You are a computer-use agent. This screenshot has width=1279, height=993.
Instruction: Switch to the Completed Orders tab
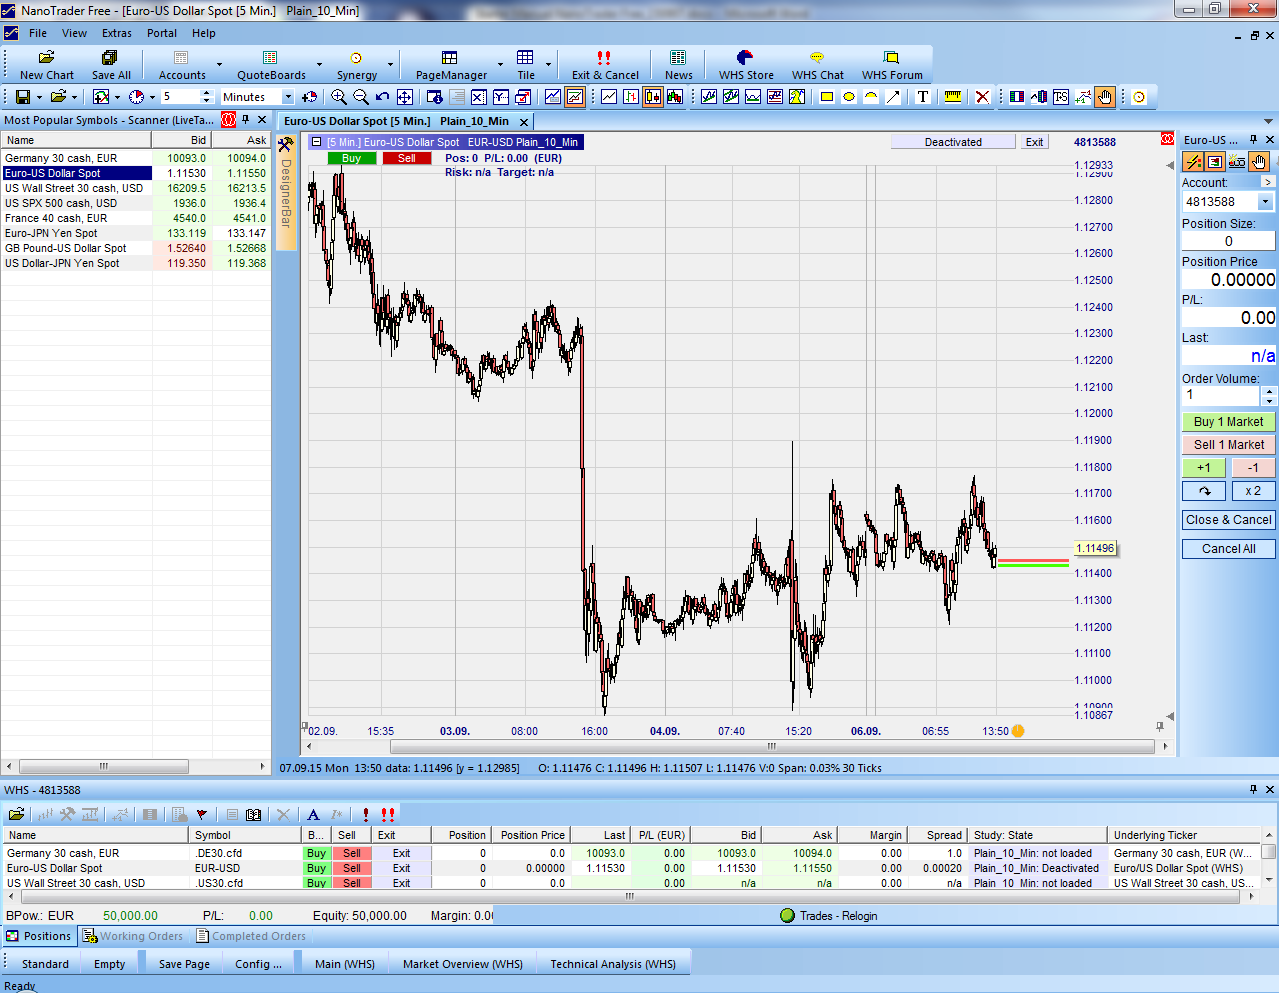point(251,936)
